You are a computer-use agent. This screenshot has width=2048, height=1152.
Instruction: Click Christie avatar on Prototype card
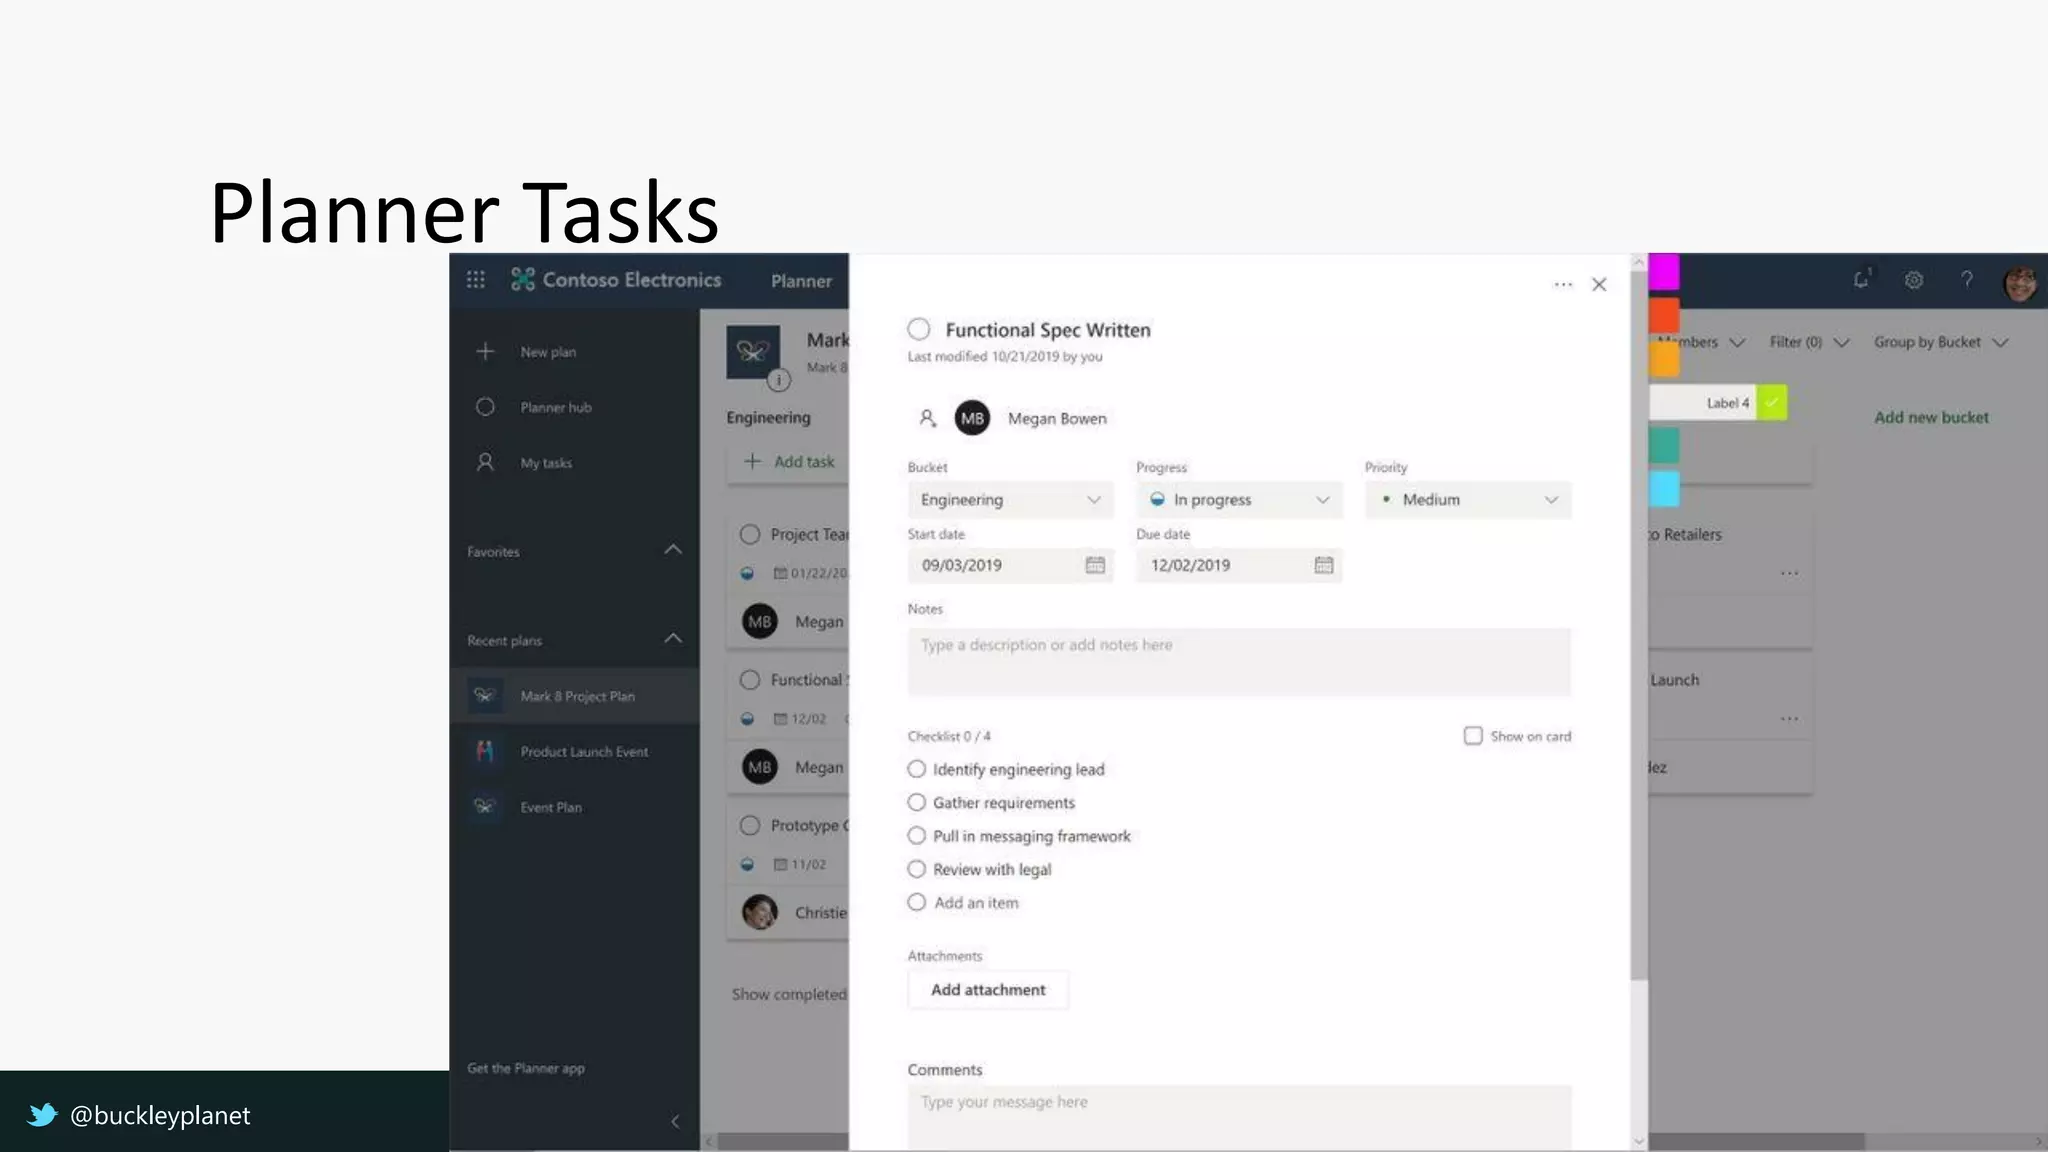[760, 912]
